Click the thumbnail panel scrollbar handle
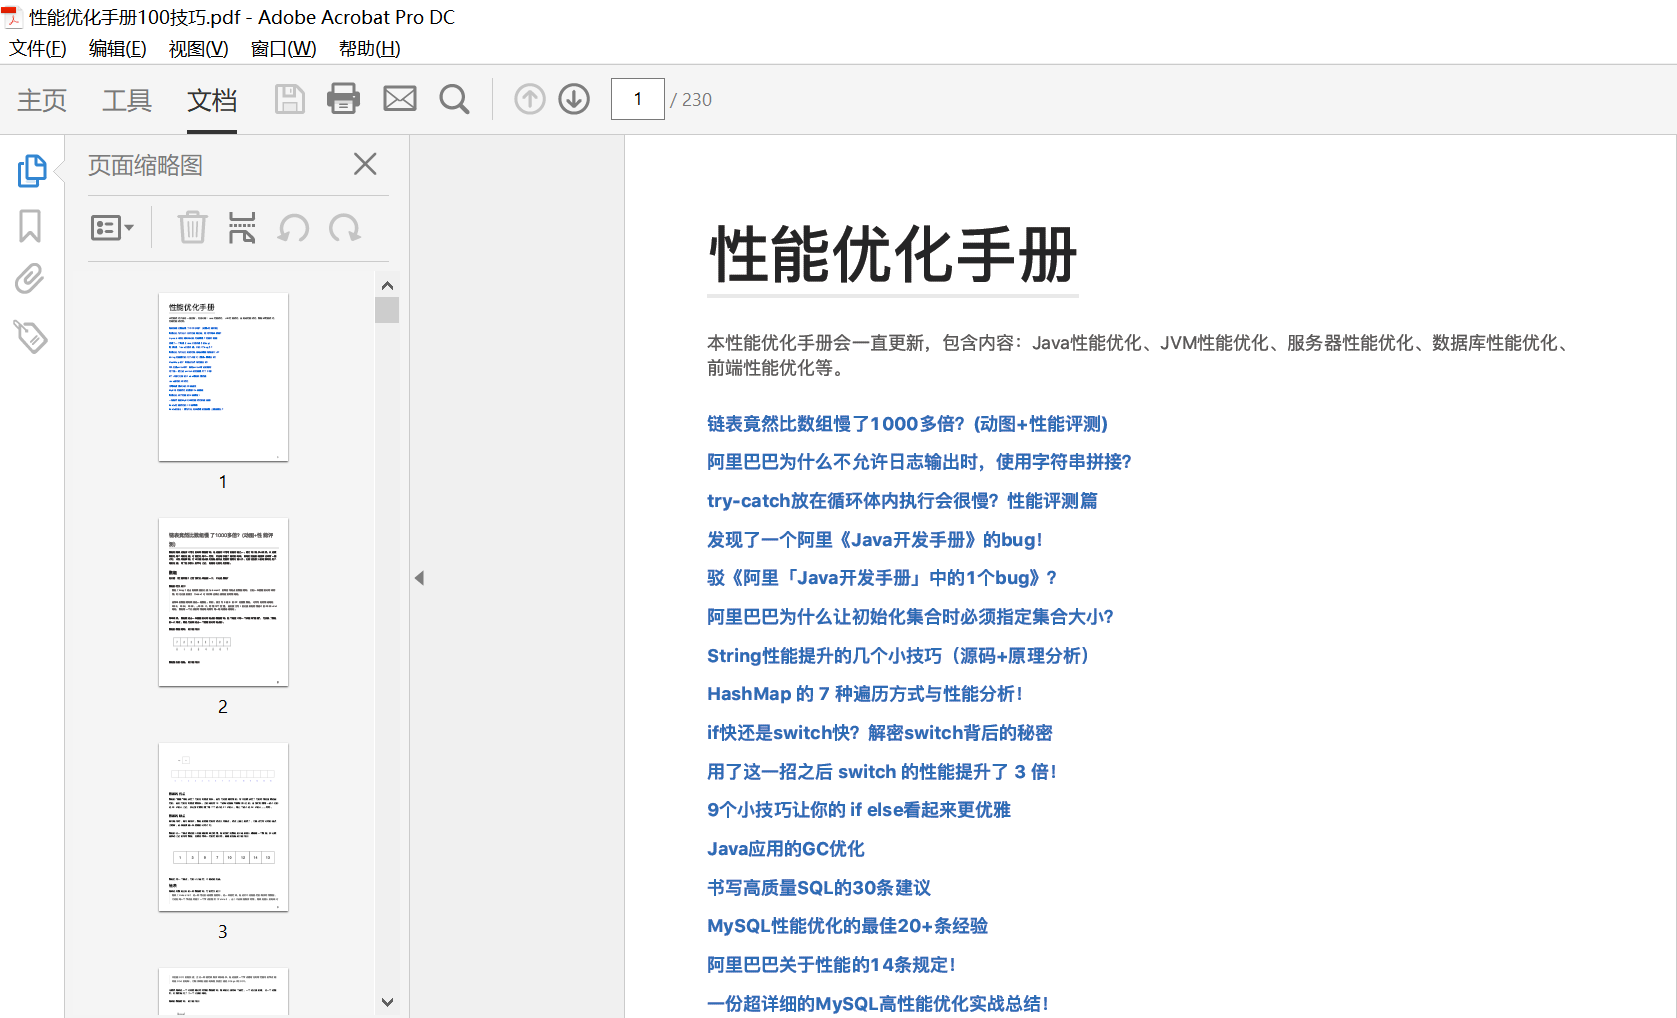This screenshot has height=1018, width=1677. (x=387, y=310)
